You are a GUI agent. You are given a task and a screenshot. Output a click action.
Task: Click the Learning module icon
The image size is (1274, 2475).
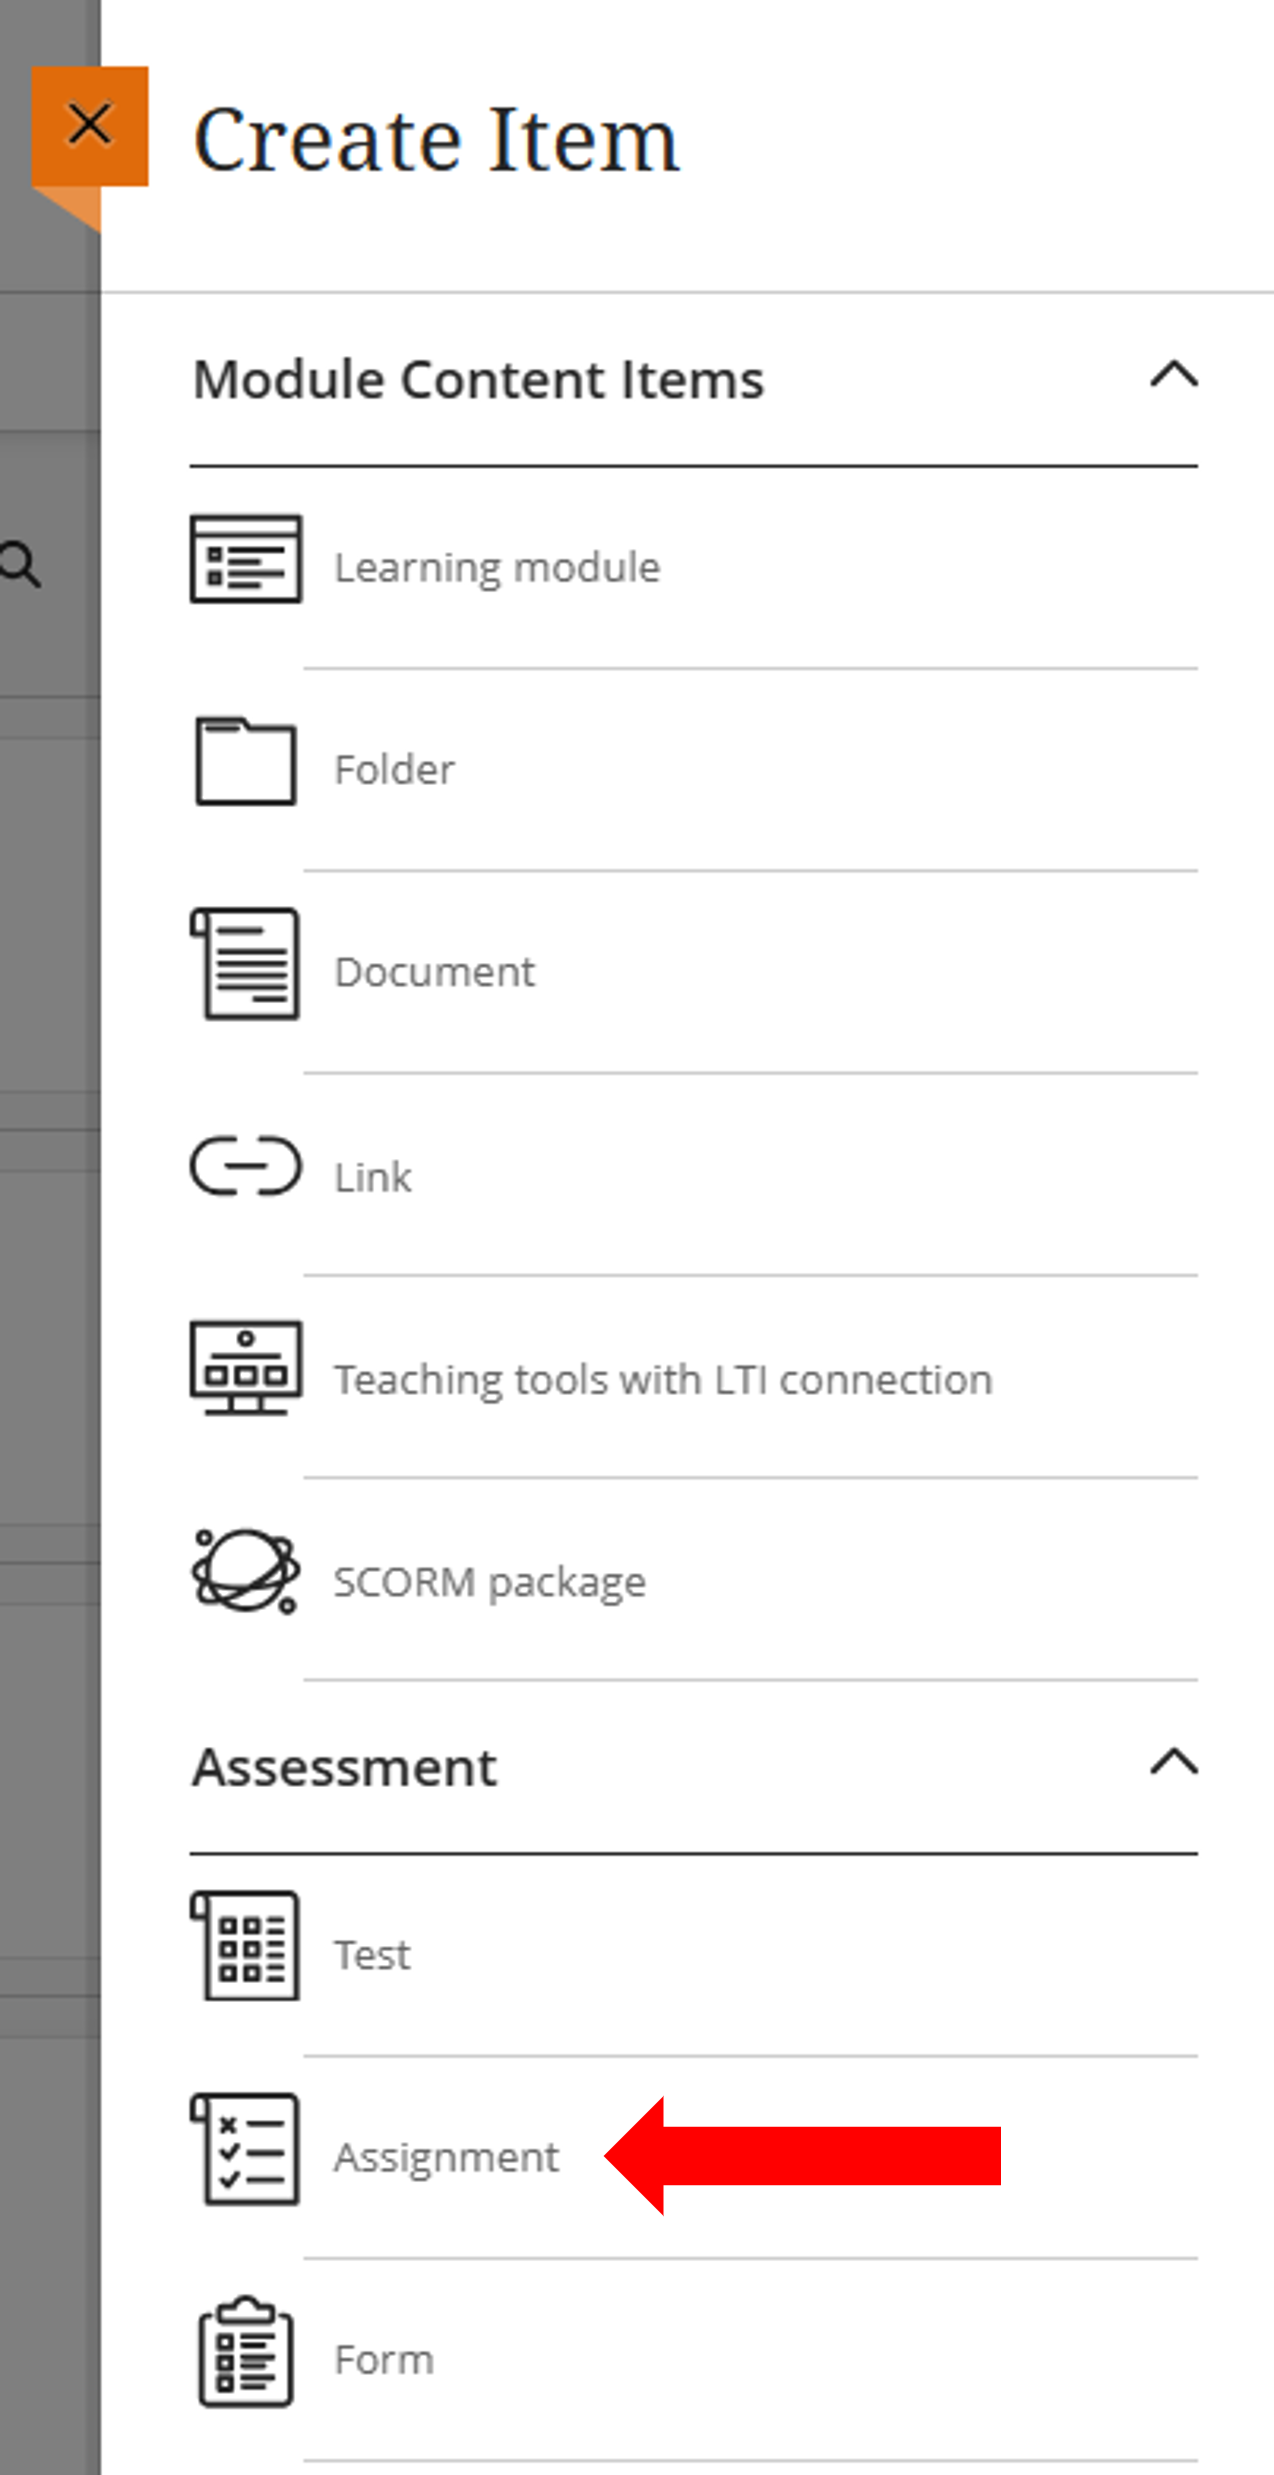click(245, 559)
